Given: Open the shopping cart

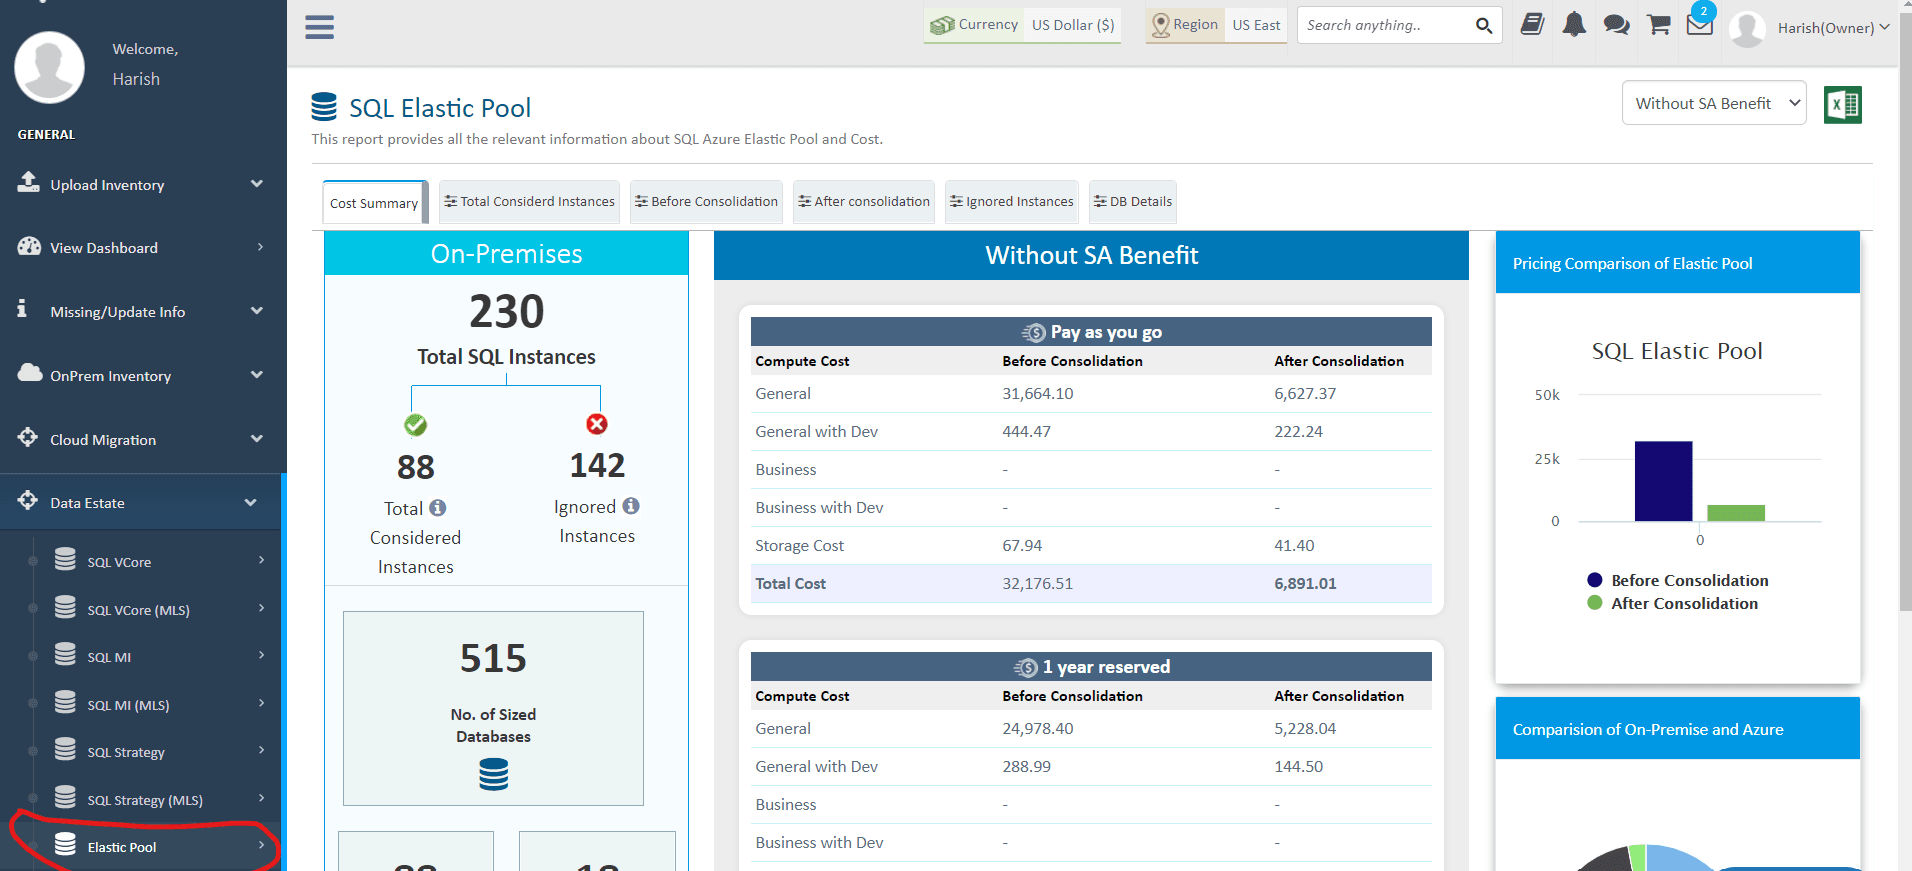Looking at the screenshot, I should (1659, 25).
